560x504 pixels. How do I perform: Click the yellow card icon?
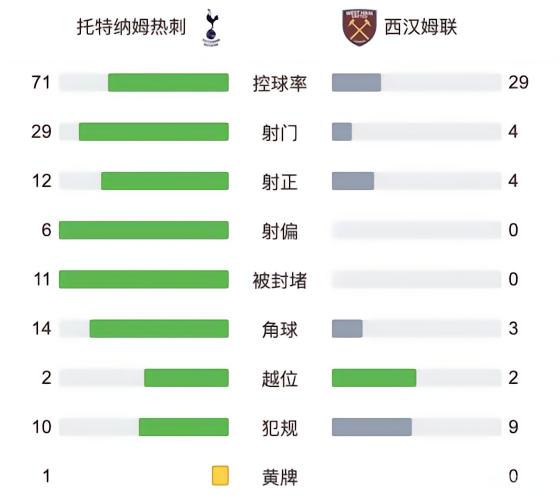(x=220, y=475)
